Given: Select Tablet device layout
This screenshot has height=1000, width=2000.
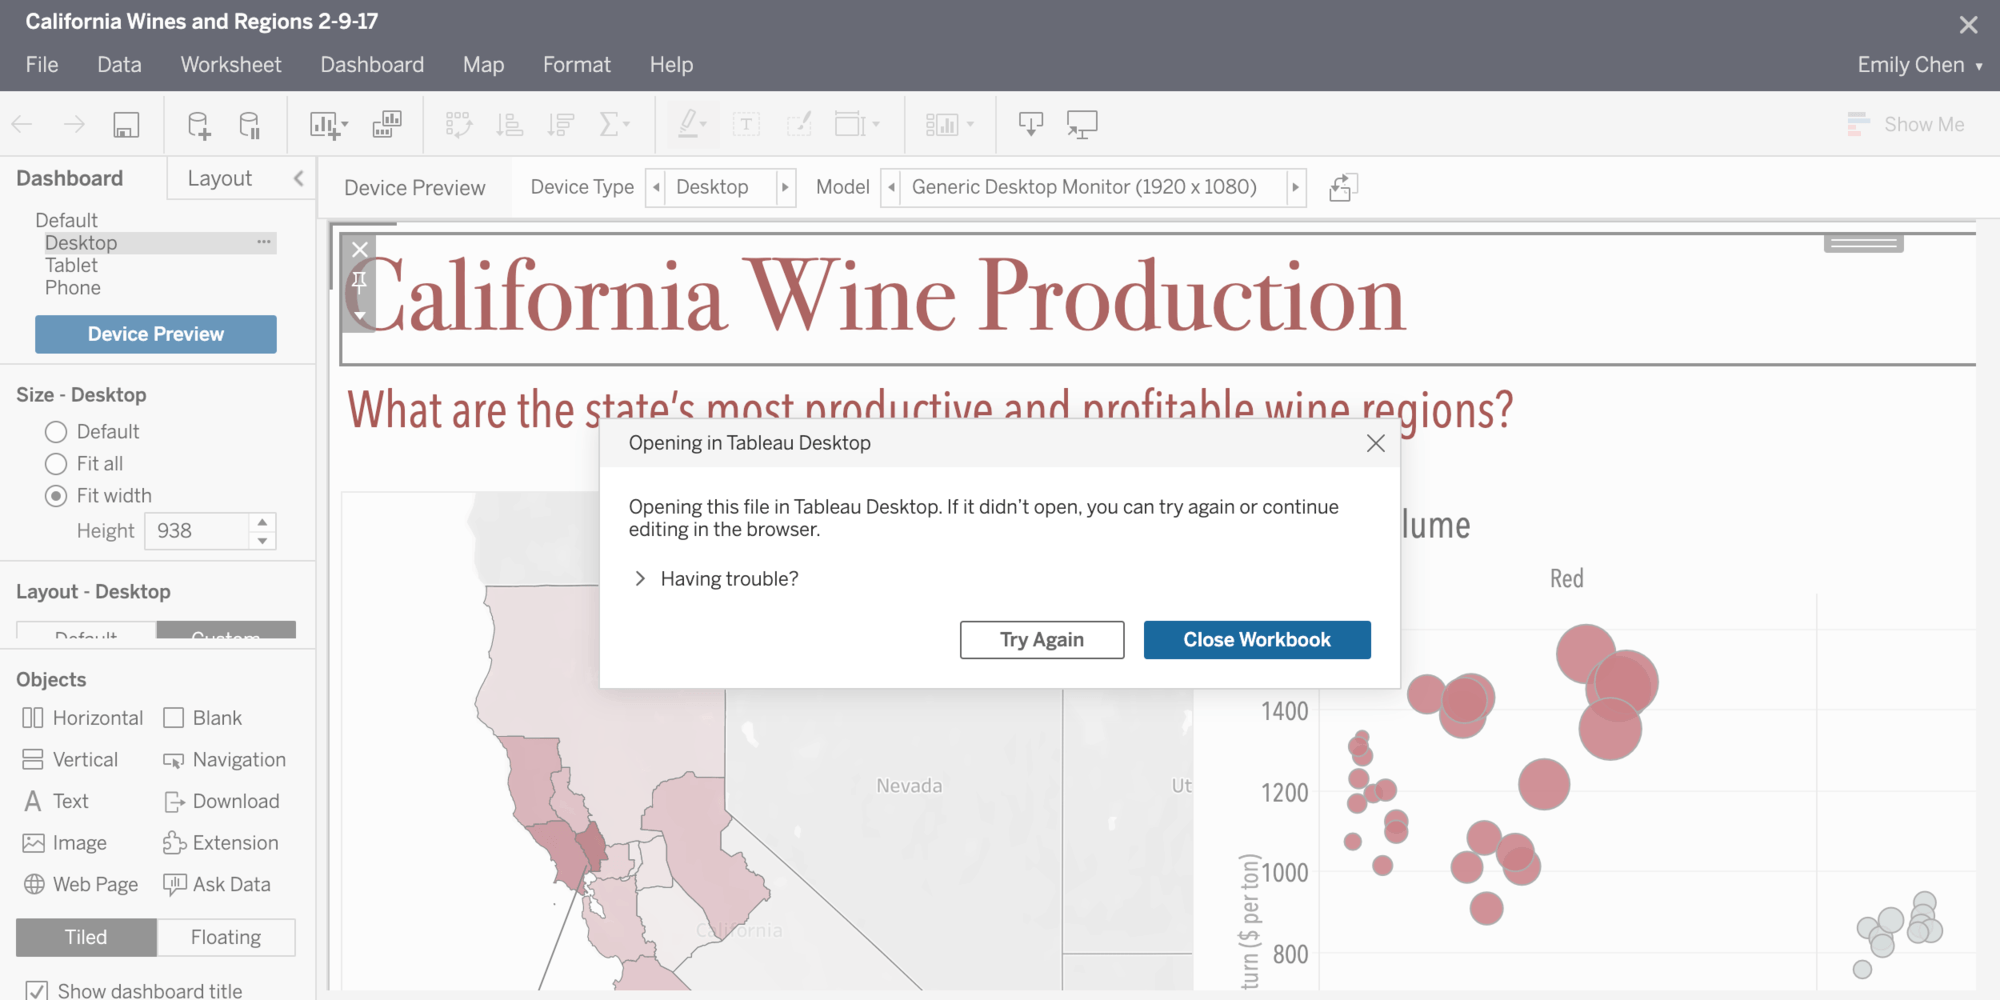Looking at the screenshot, I should pyautogui.click(x=71, y=265).
